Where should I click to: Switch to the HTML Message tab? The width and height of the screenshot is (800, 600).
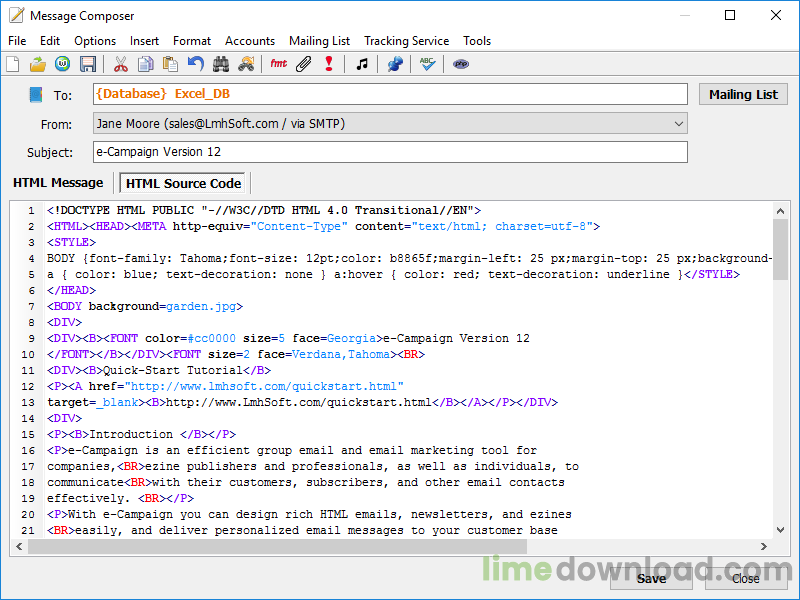click(x=58, y=183)
